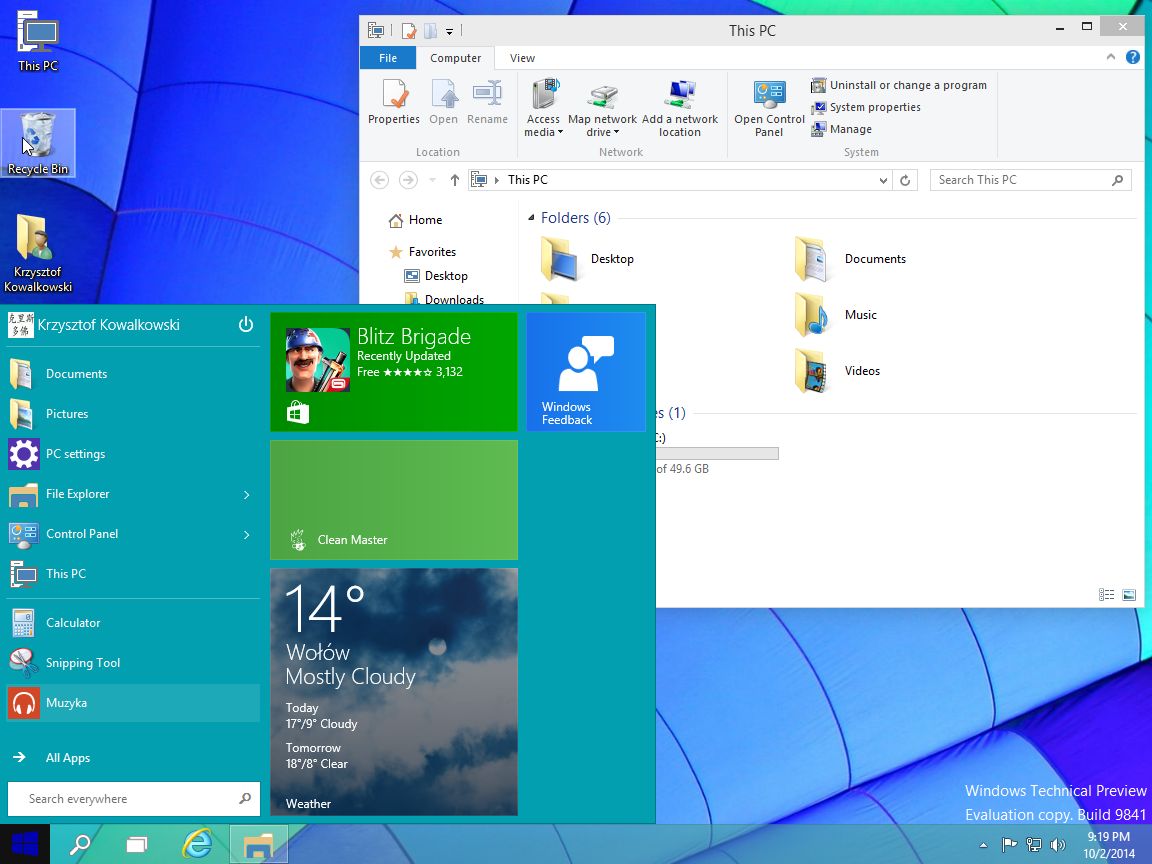Click Uninstall or change a program
This screenshot has width=1152, height=864.
coord(899,85)
